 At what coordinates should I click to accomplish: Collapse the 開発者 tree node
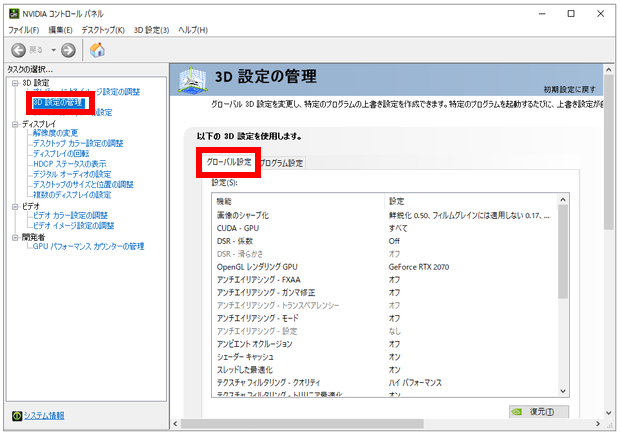click(15, 237)
